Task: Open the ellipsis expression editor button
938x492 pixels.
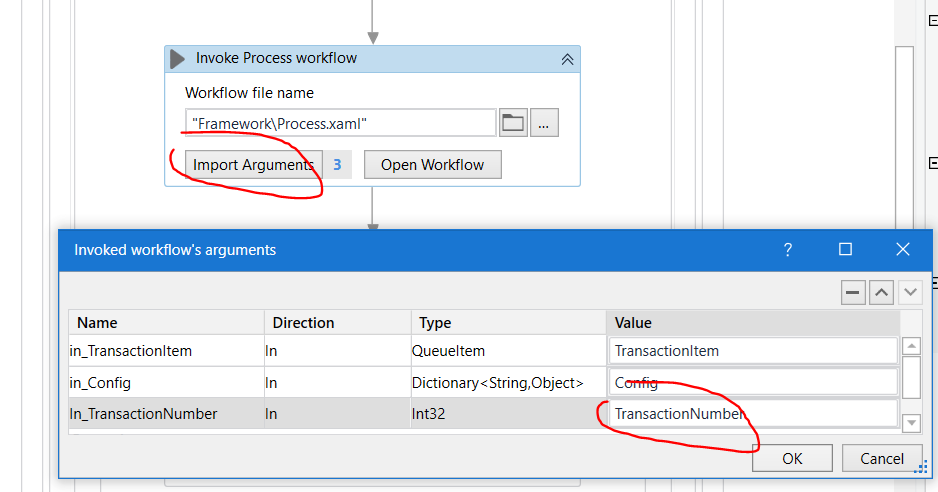Action: coord(544,123)
